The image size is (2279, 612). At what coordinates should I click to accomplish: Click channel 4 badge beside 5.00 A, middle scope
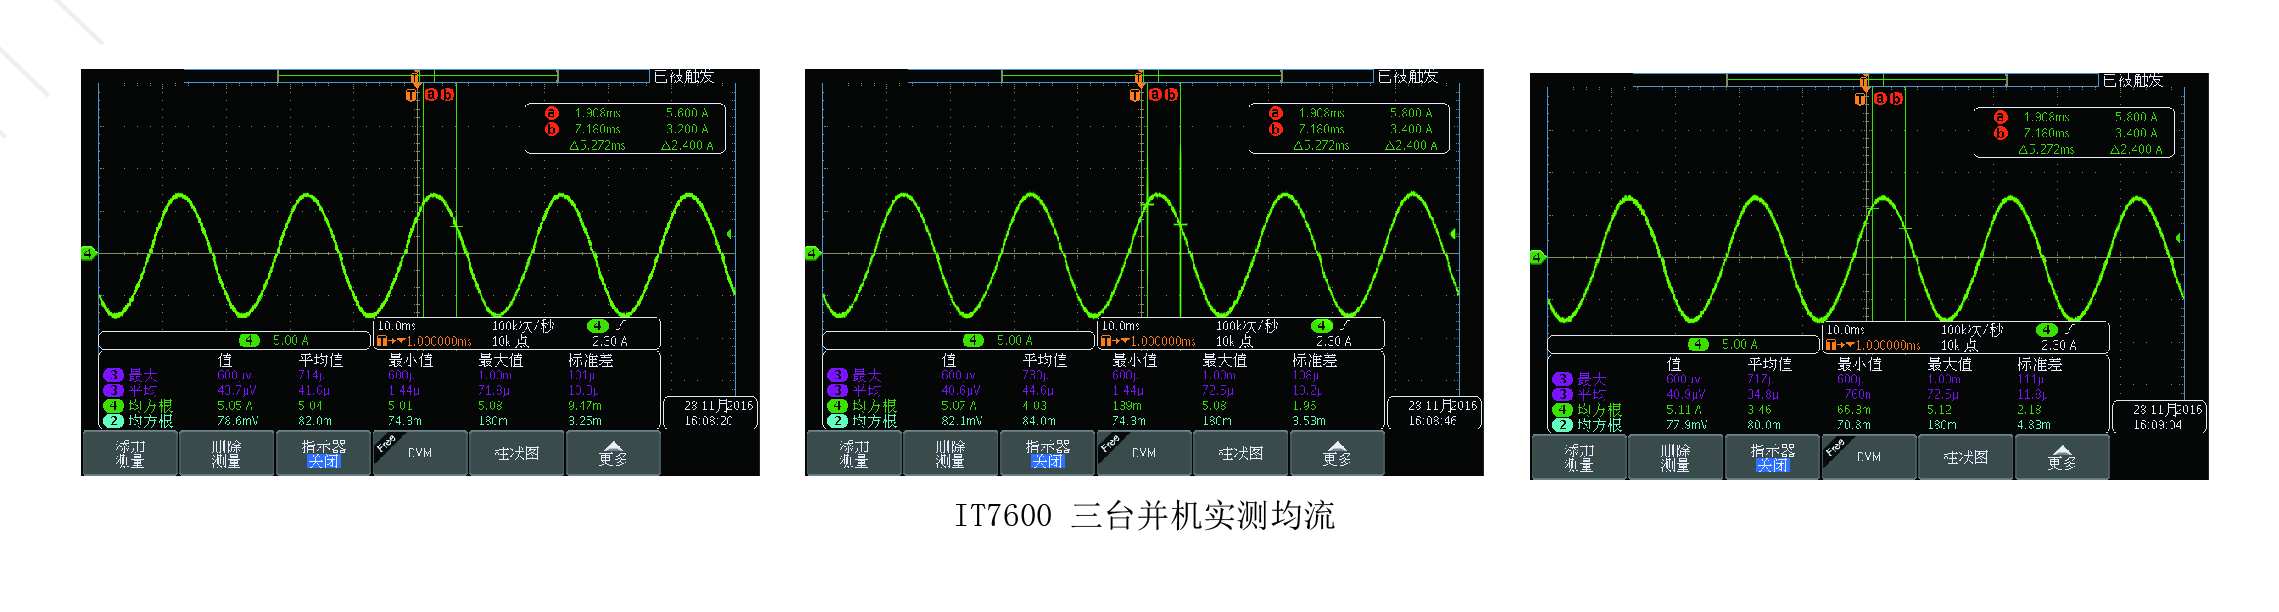pyautogui.click(x=973, y=340)
